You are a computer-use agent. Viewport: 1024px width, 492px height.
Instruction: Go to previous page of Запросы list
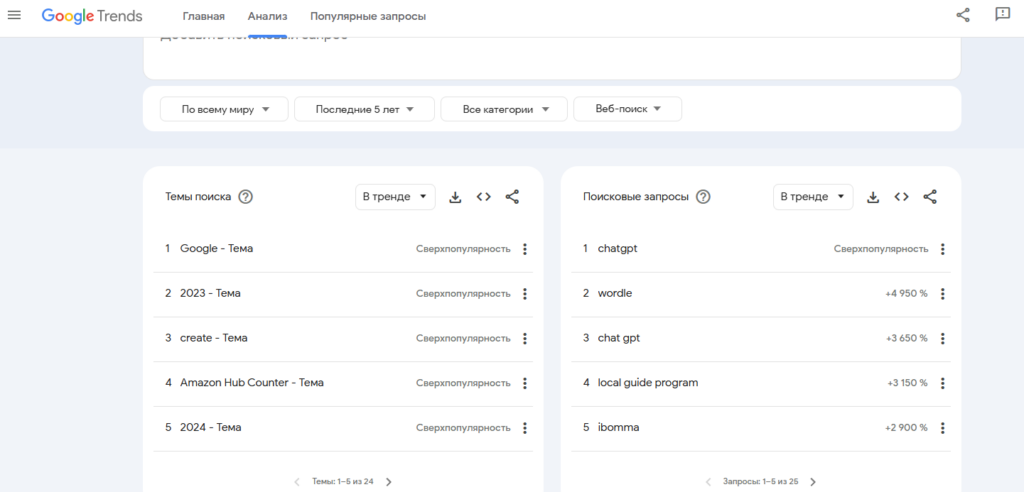click(708, 482)
